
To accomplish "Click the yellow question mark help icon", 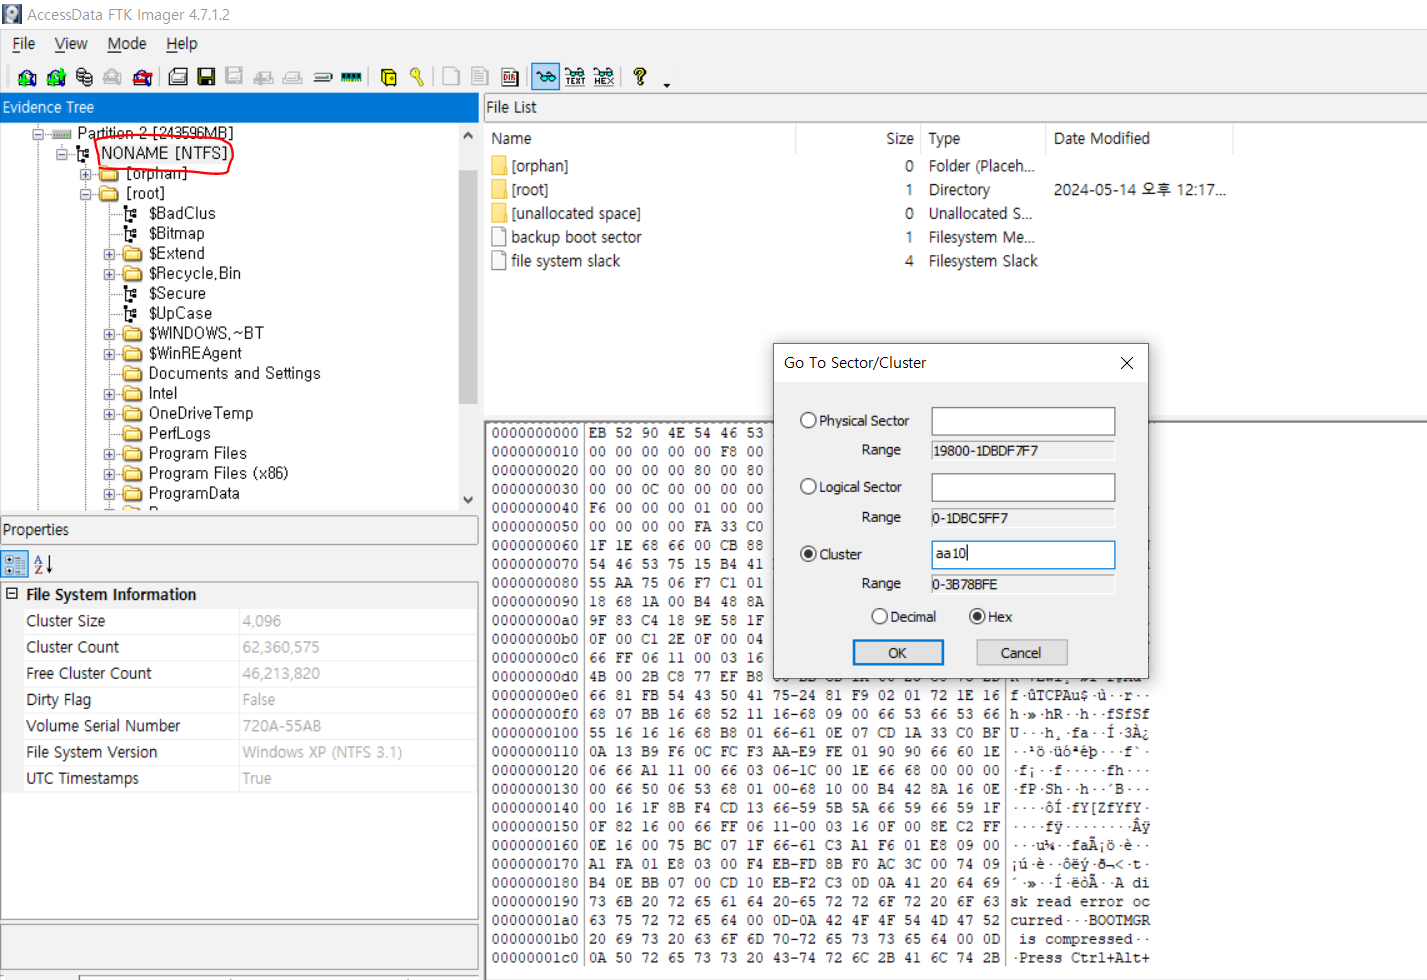I will (640, 77).
